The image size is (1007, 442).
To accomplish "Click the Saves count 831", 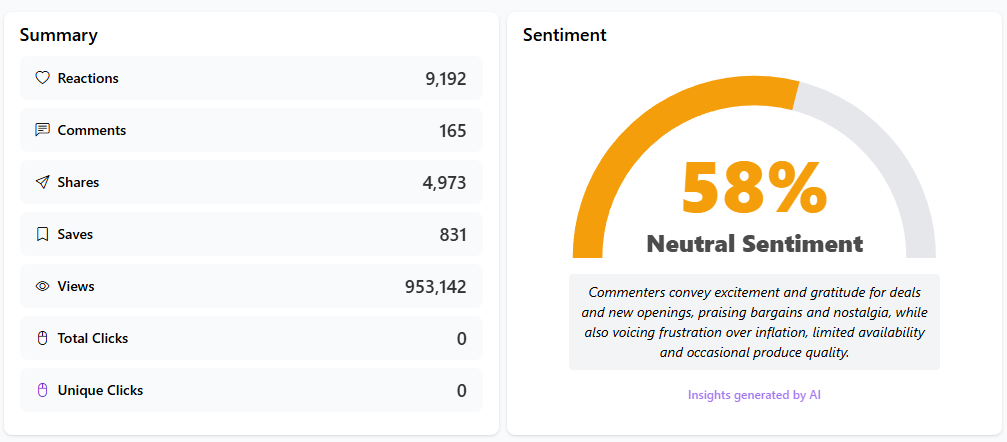I will tap(452, 235).
